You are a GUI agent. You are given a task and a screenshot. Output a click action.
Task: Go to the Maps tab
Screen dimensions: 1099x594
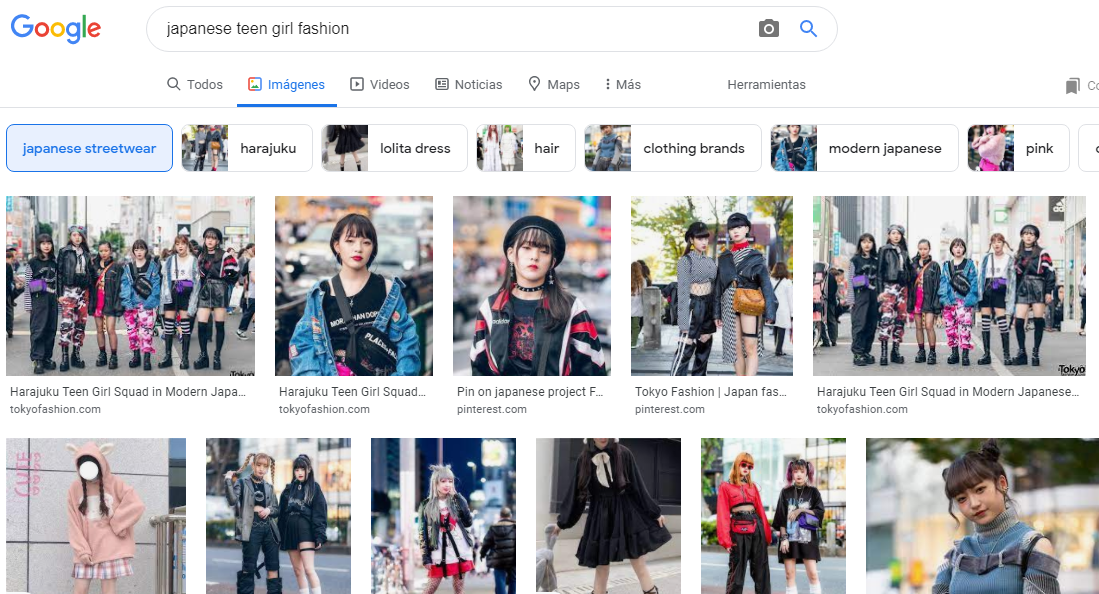click(554, 84)
